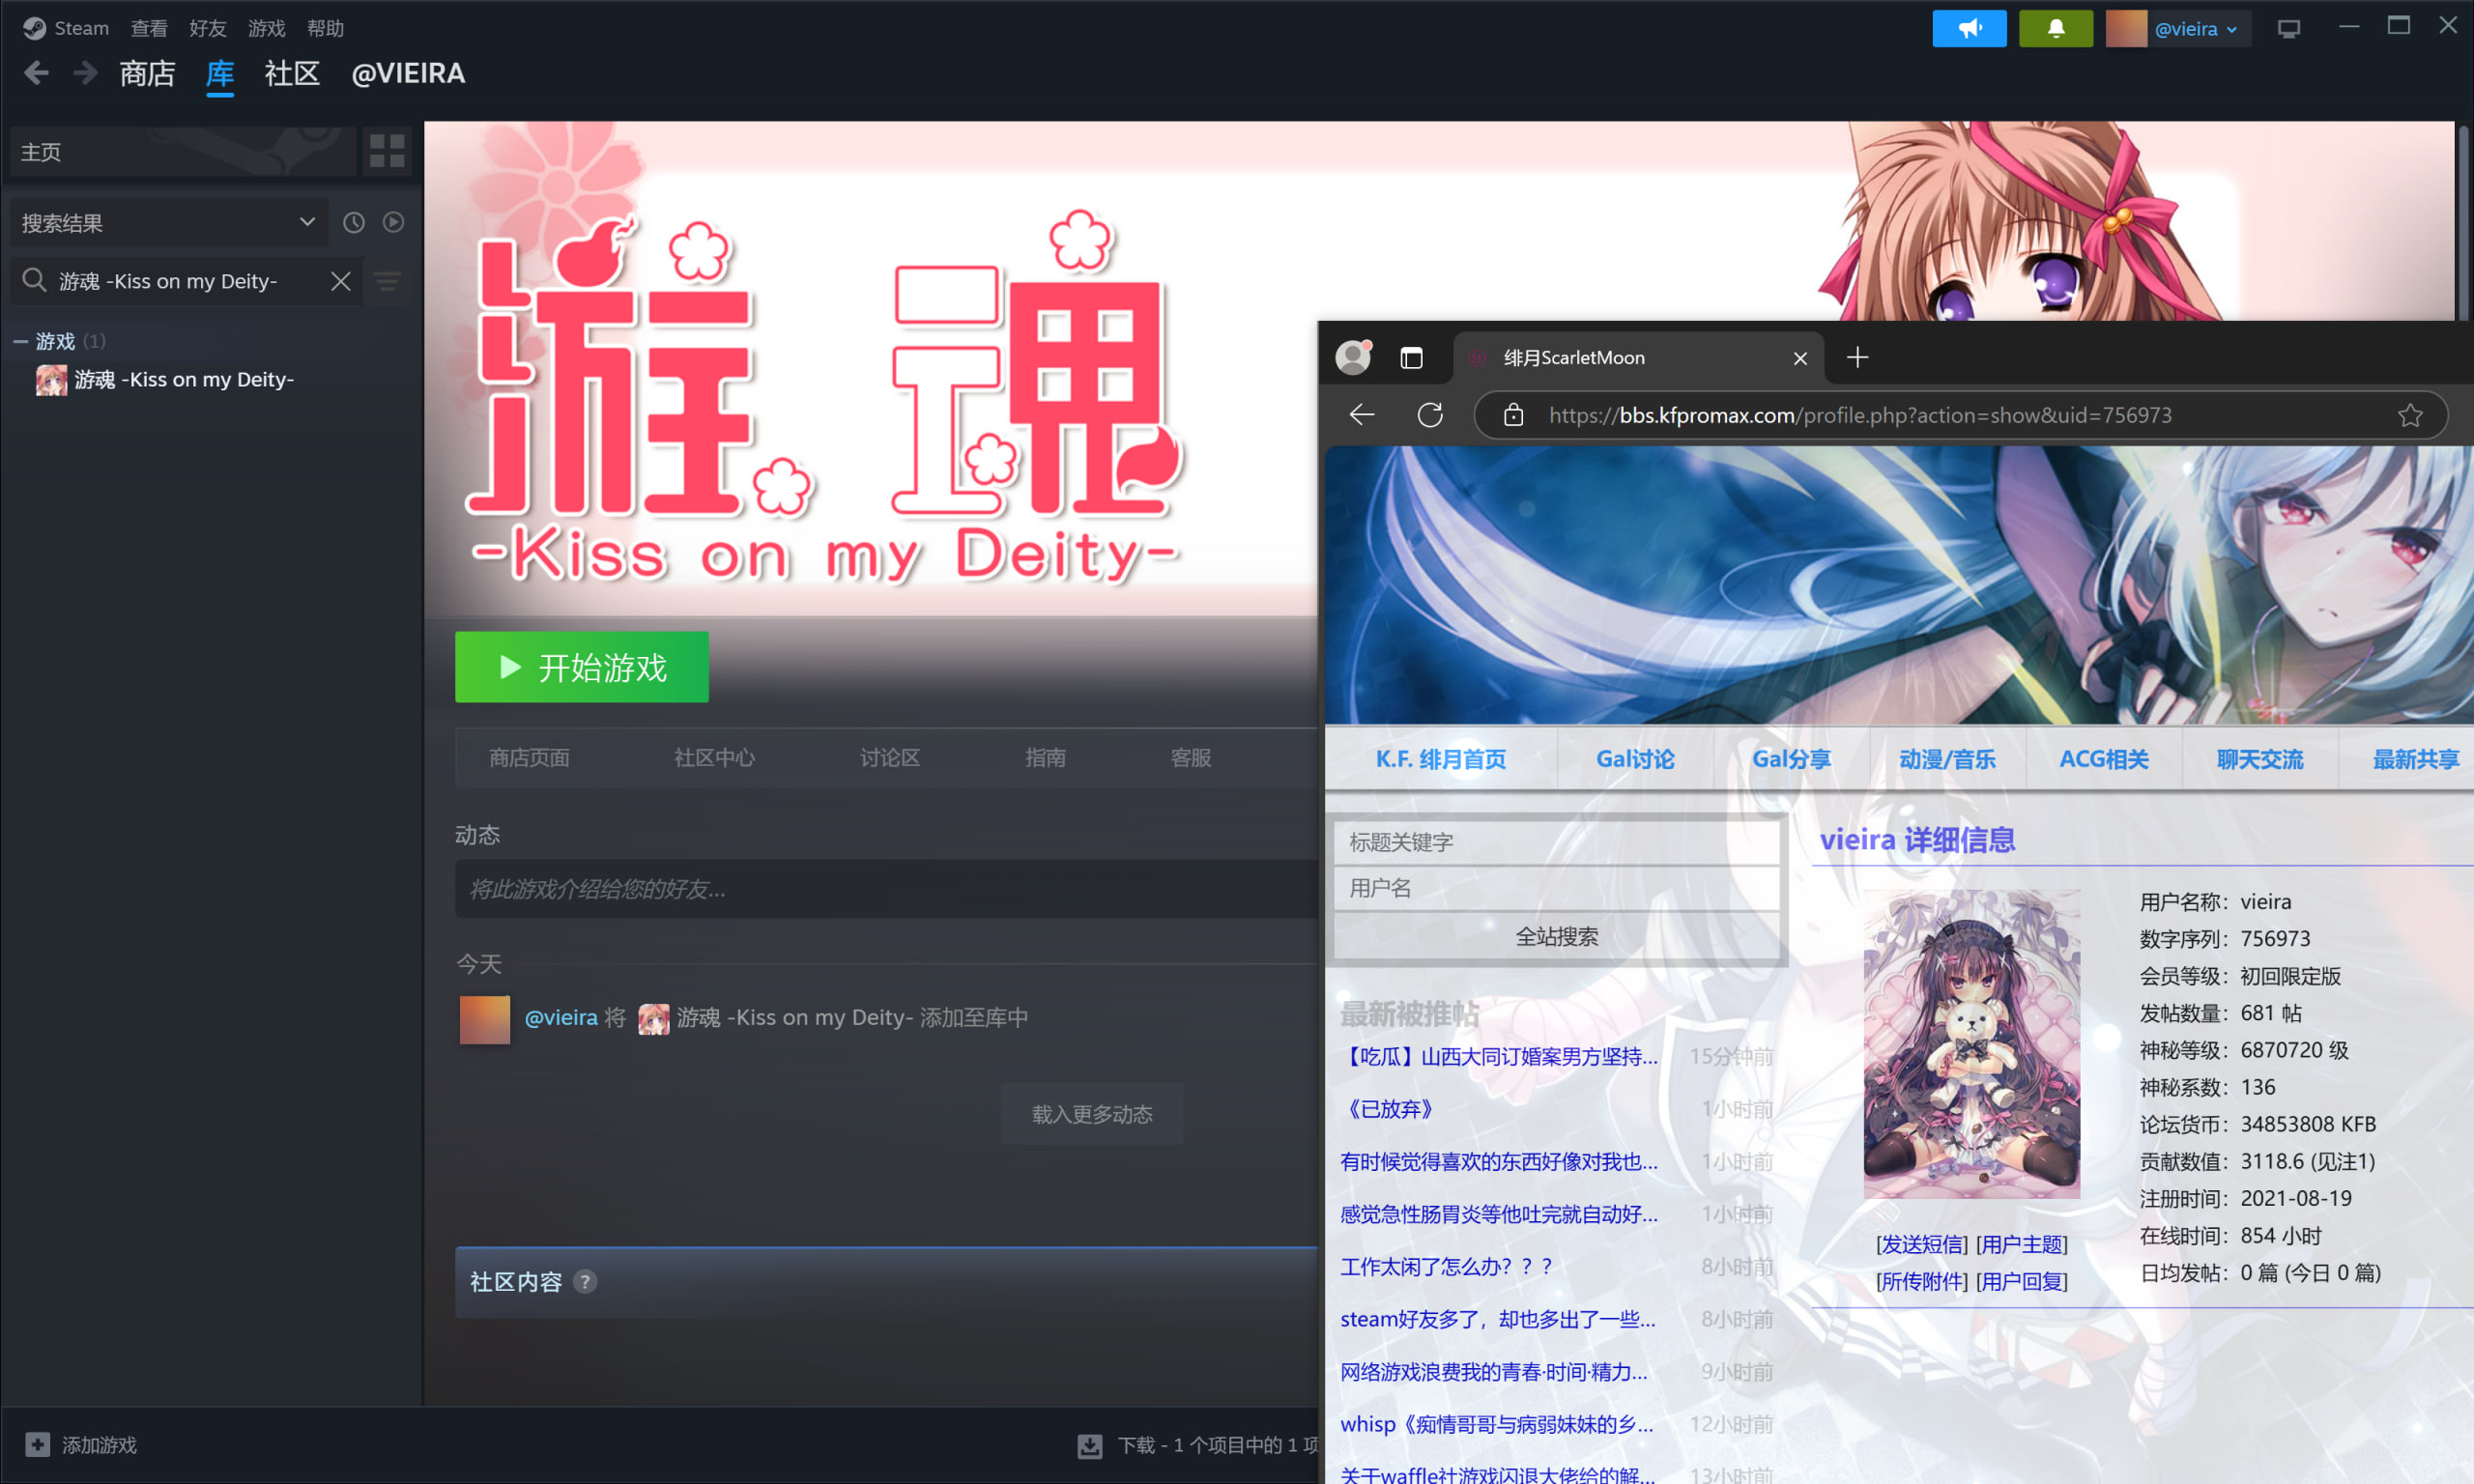Click the 用户名 search field
The width and height of the screenshot is (2474, 1484).
click(1557, 888)
